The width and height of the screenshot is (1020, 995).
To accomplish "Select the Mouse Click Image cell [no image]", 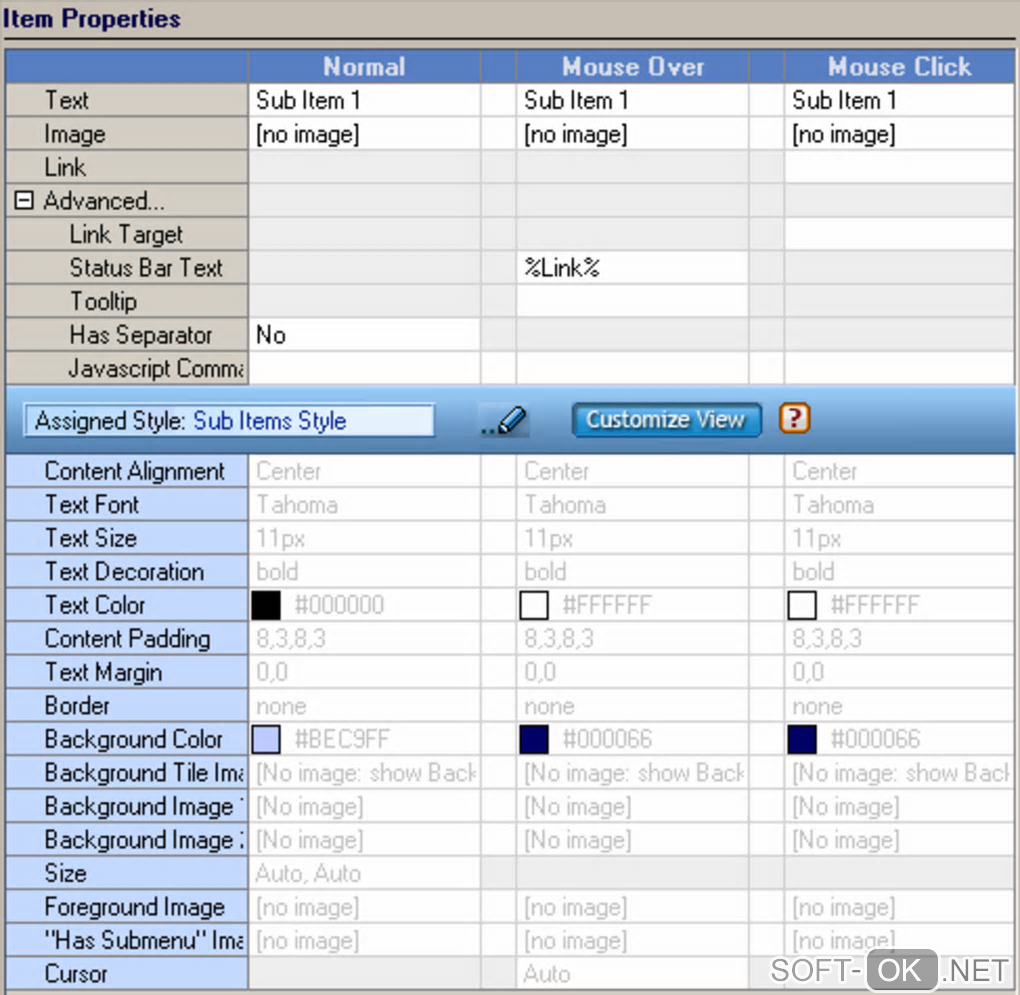I will pyautogui.click(x=899, y=134).
